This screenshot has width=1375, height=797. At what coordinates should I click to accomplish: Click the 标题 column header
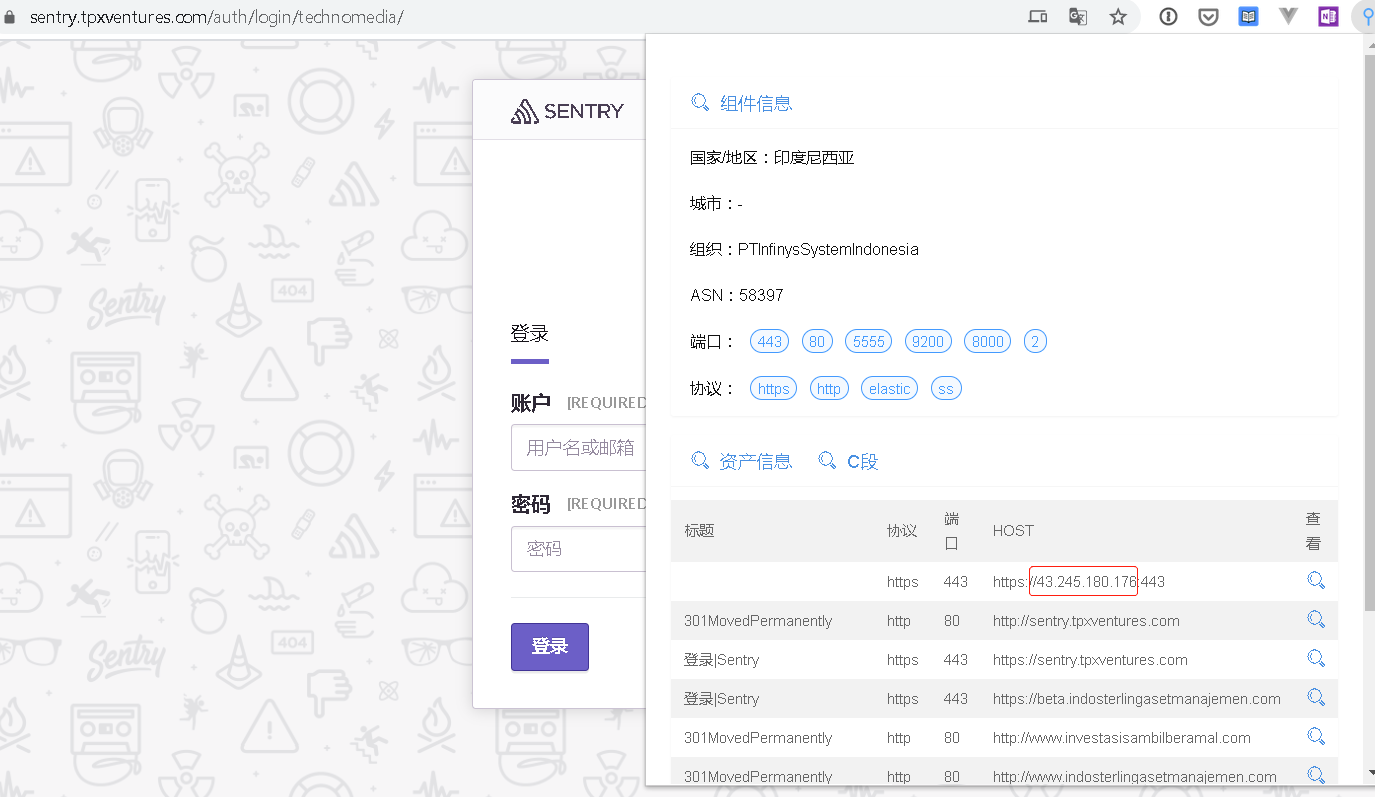point(699,531)
